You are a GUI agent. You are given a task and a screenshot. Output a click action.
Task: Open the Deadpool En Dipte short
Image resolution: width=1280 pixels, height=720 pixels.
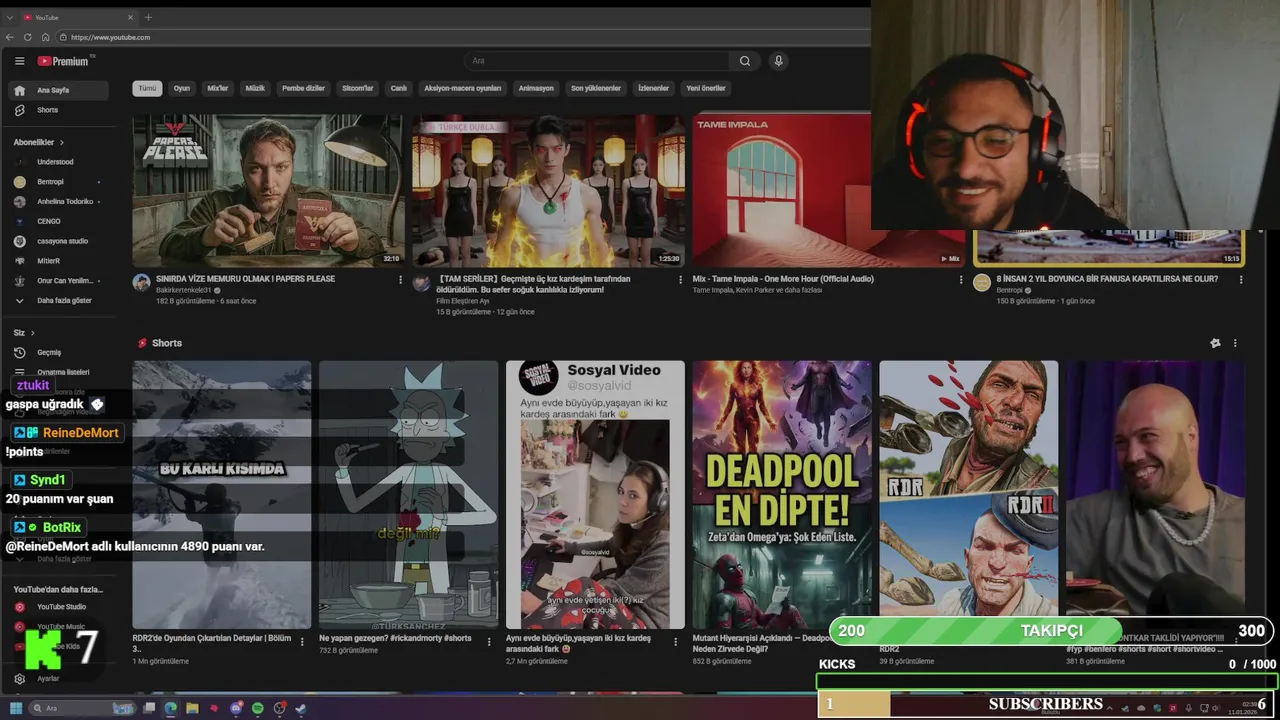tap(782, 495)
